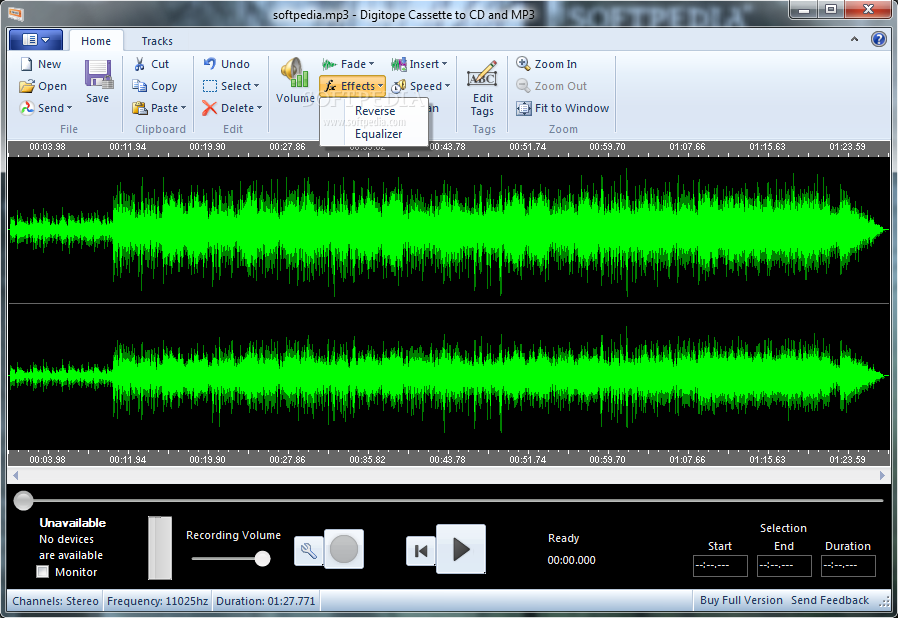Open recording settings wrench icon
Image resolution: width=898 pixels, height=618 pixels.
309,551
